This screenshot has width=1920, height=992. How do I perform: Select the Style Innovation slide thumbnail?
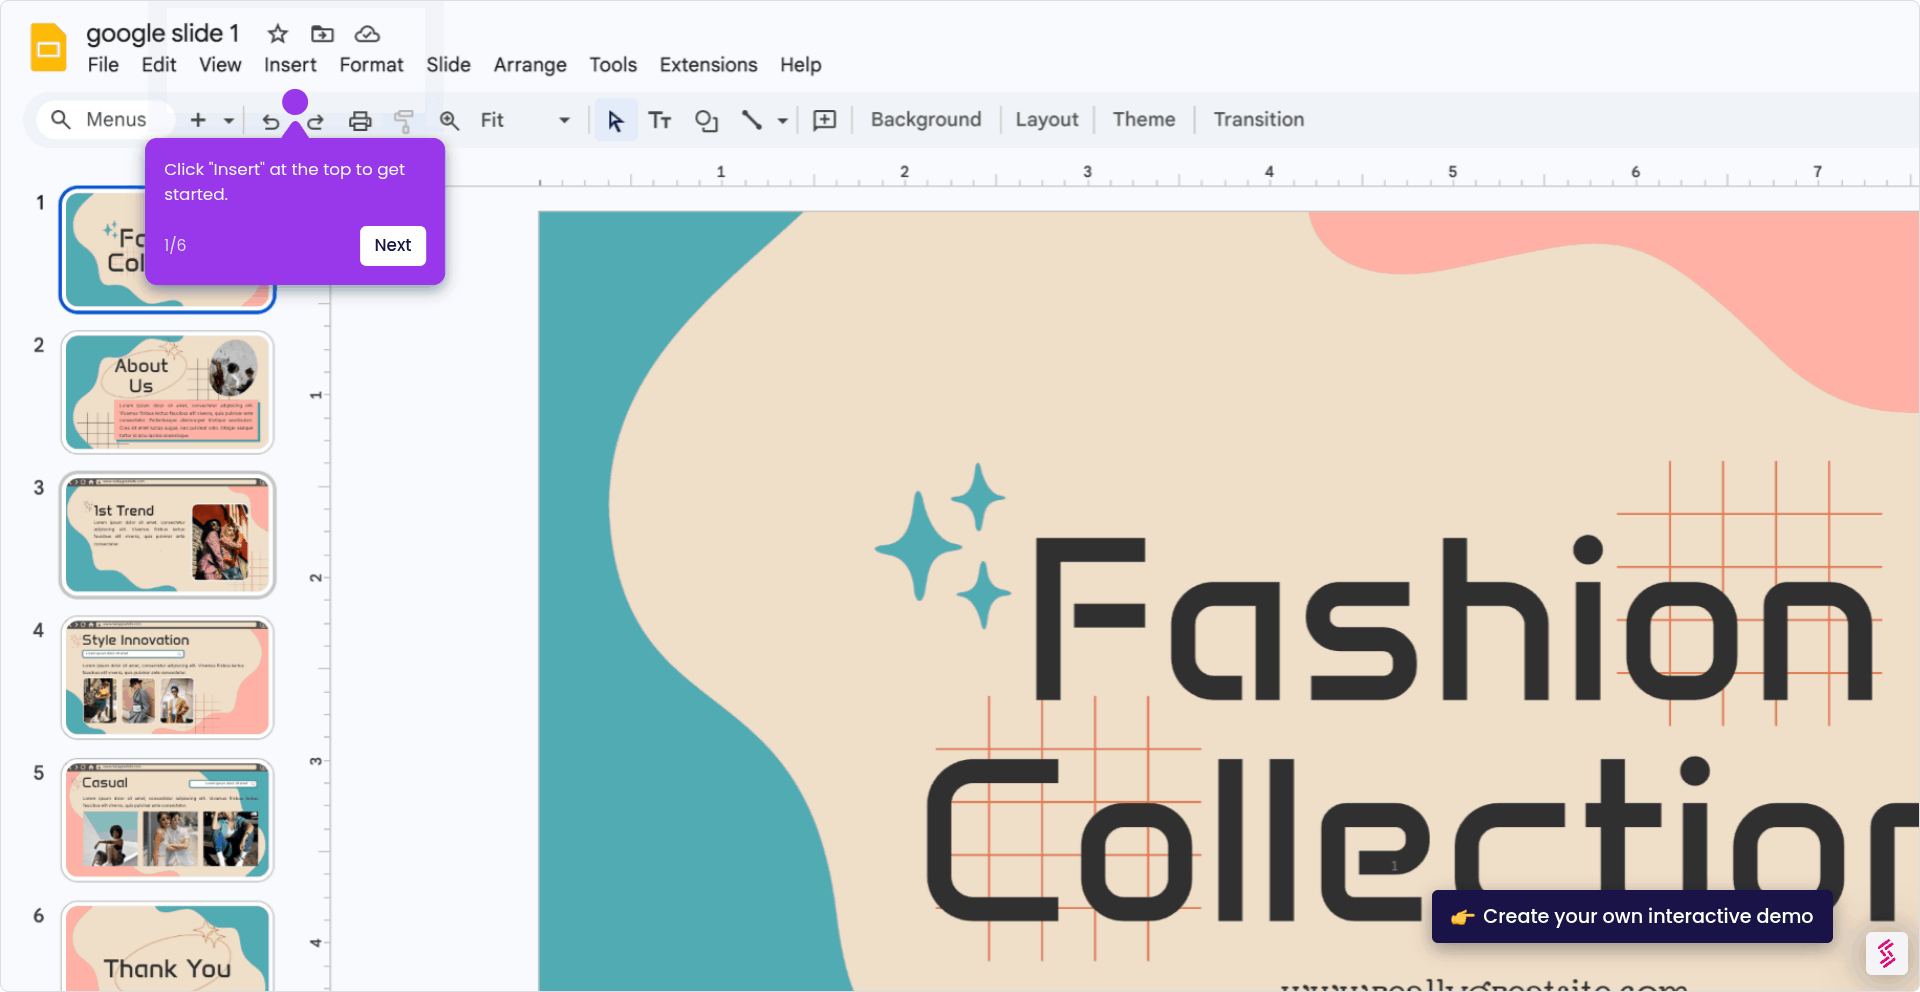click(167, 678)
